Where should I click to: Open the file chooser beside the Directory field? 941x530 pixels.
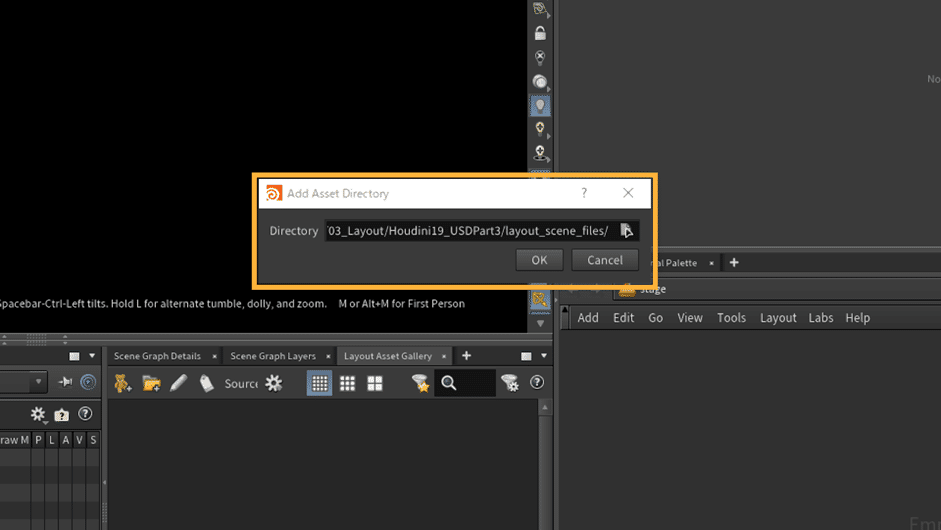626,230
